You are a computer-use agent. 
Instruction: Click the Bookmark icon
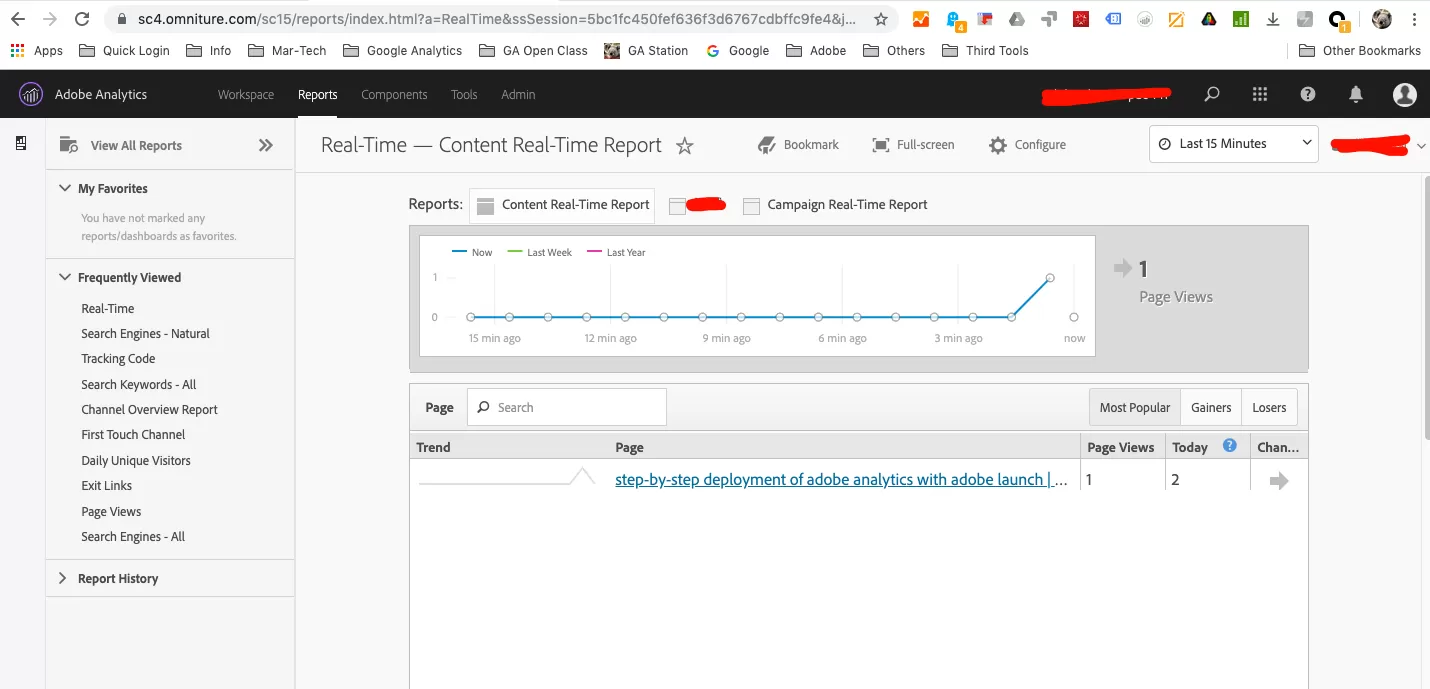[767, 145]
